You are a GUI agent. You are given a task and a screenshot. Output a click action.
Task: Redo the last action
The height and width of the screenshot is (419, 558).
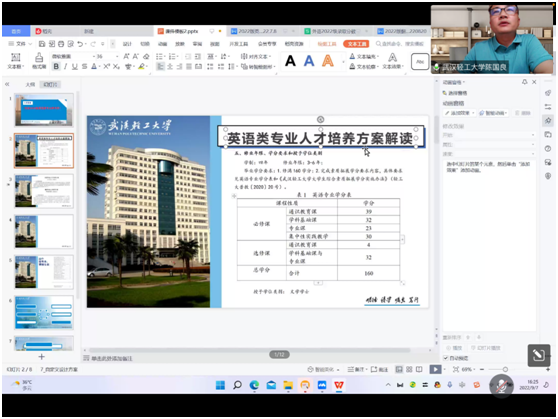93,44
